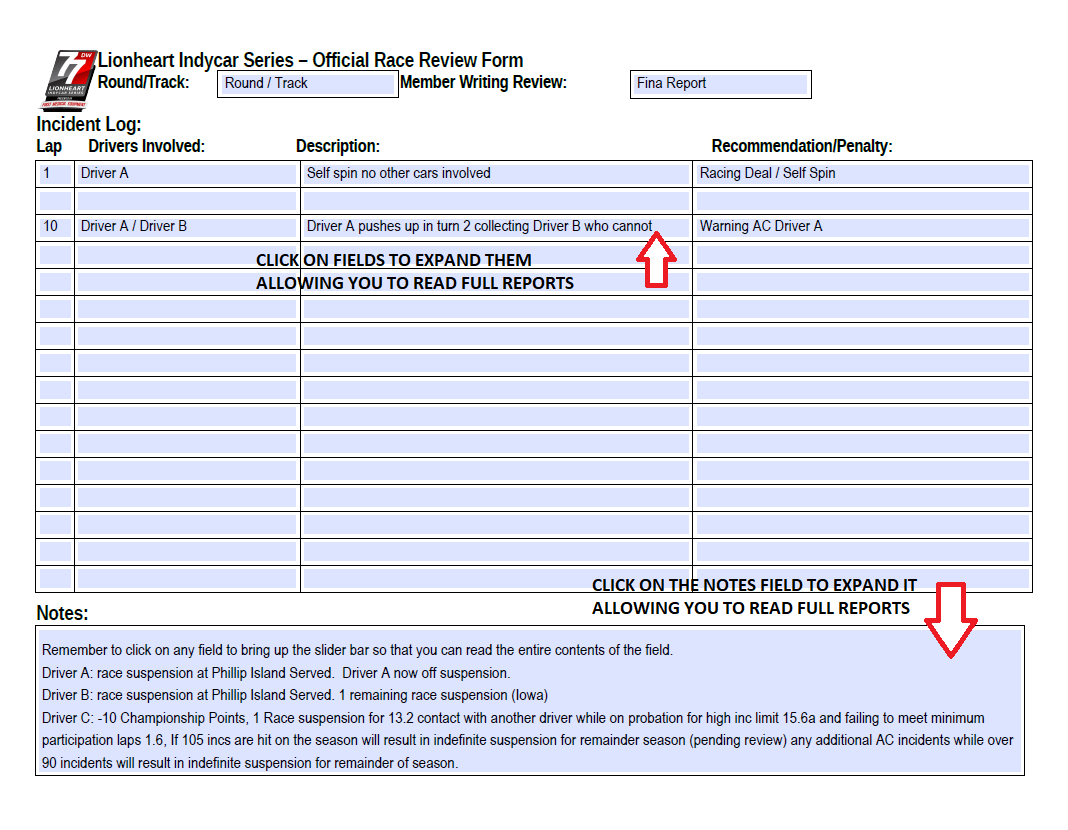
Task: Click penalty field 'Racing Deal / Self Spin'
Action: pyautogui.click(x=862, y=174)
